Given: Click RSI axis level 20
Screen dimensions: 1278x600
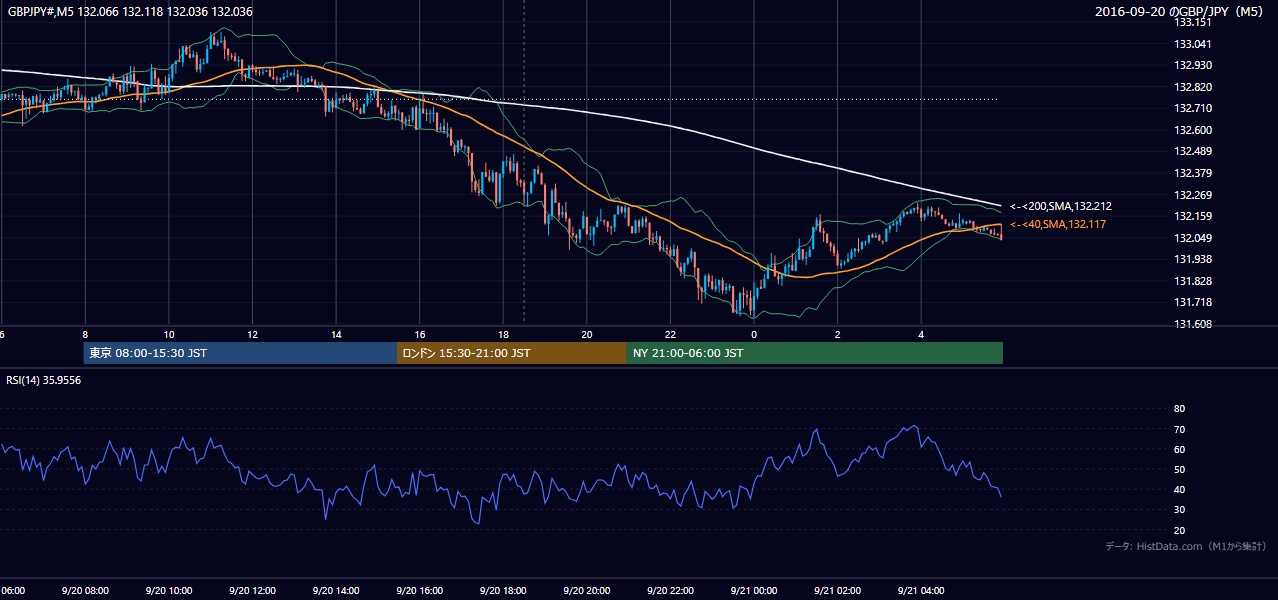Looking at the screenshot, I should [x=1180, y=531].
